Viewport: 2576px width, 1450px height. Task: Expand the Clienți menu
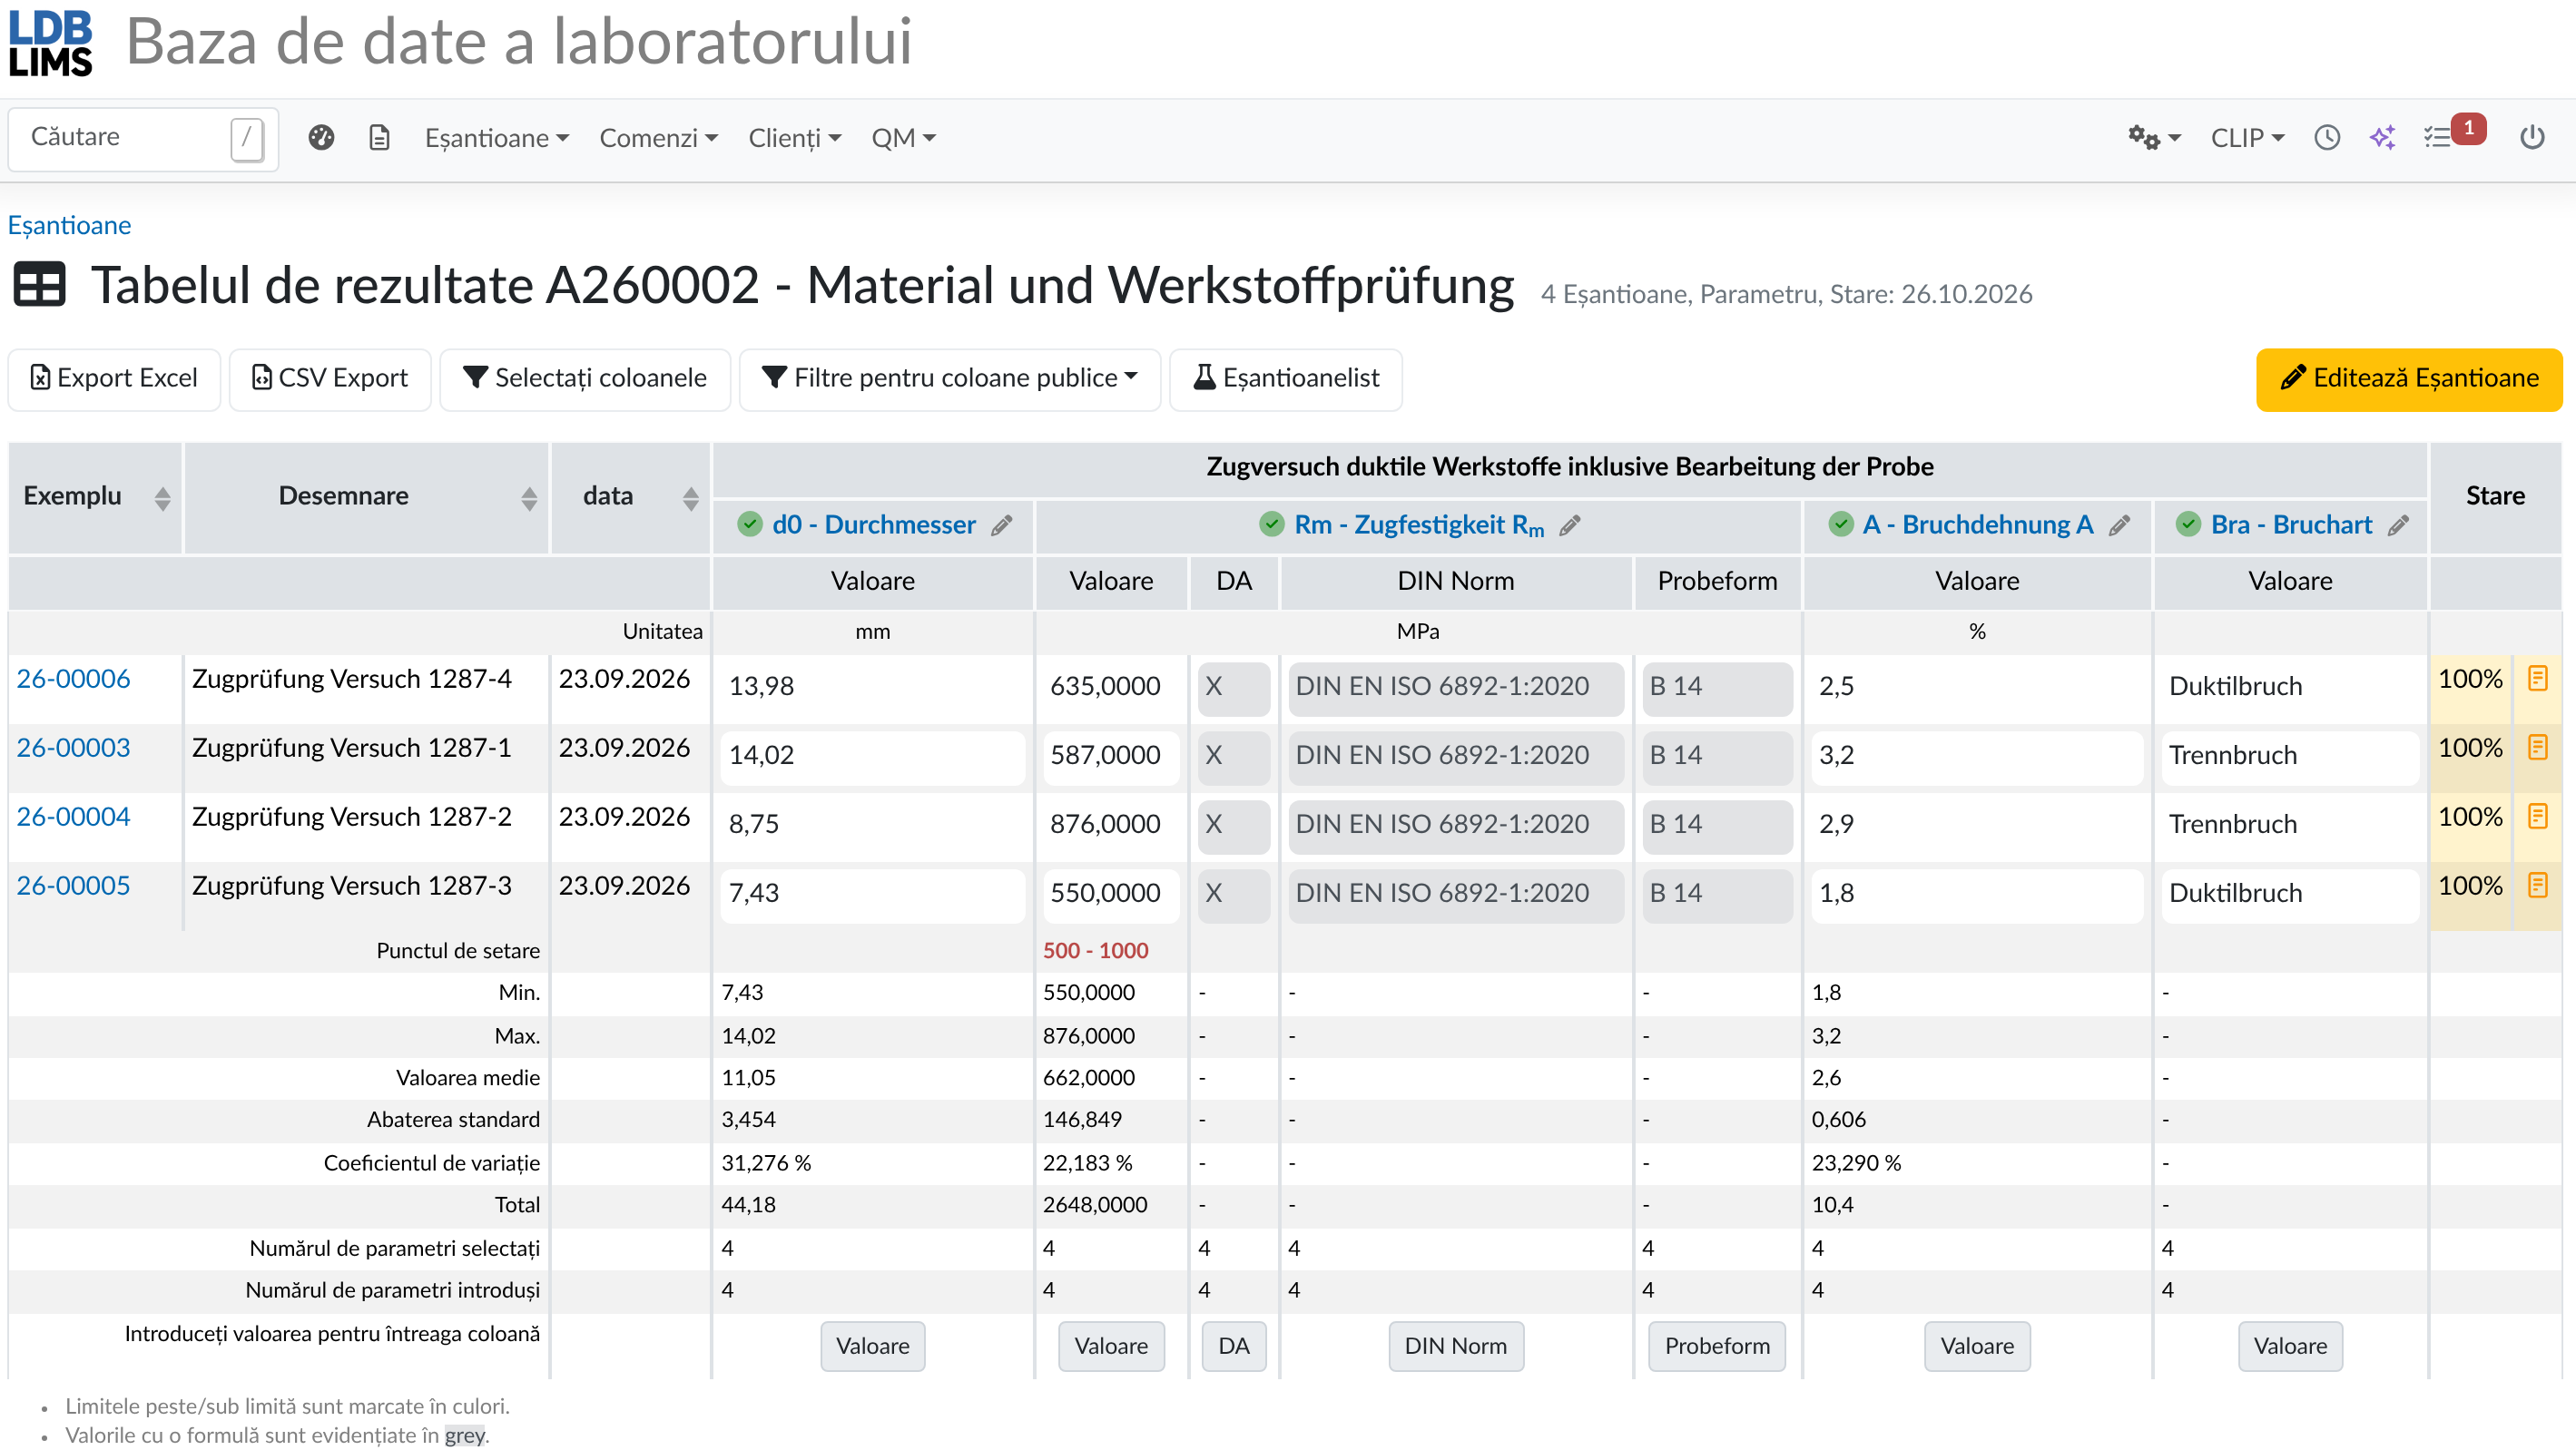click(x=794, y=138)
